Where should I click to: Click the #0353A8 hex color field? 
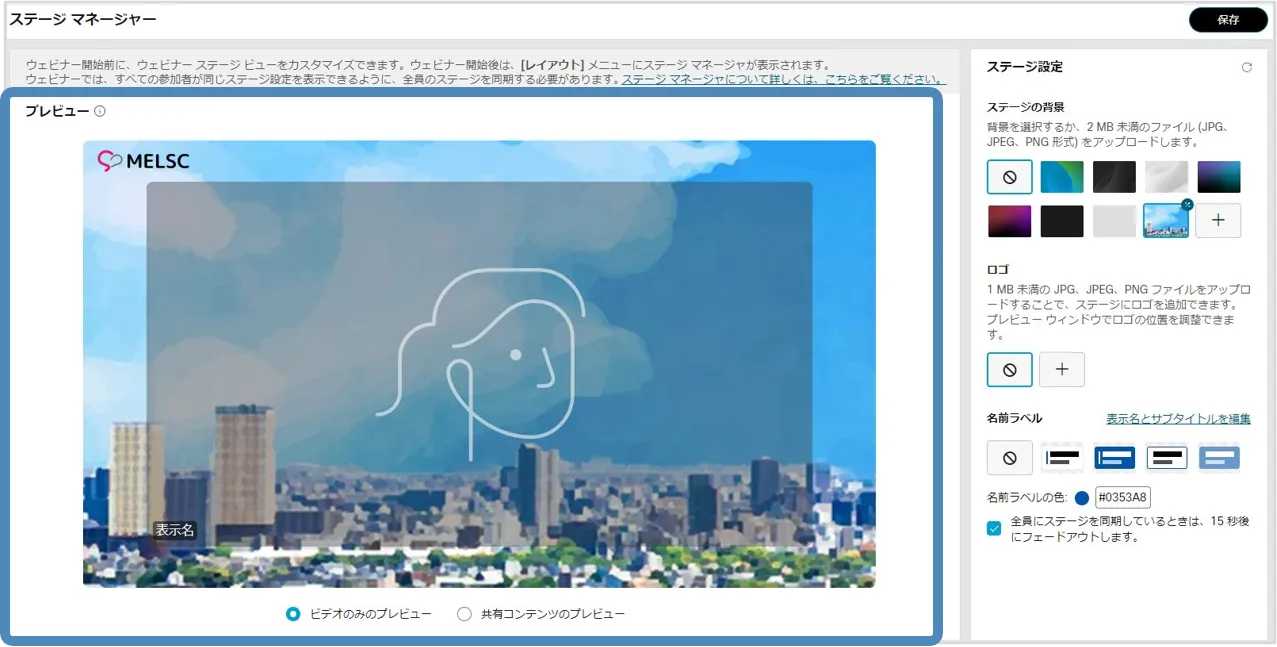point(1123,497)
